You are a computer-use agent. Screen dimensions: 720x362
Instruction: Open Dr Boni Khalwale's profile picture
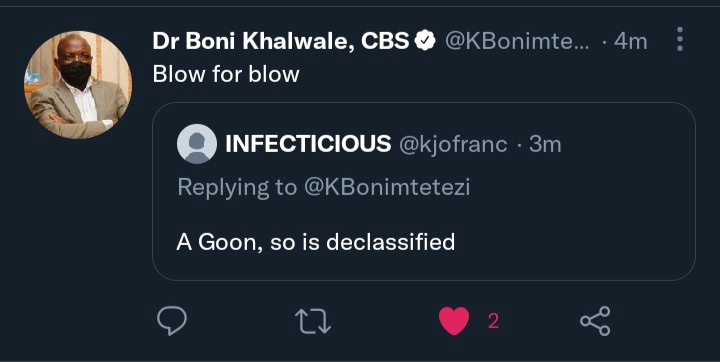[78, 85]
